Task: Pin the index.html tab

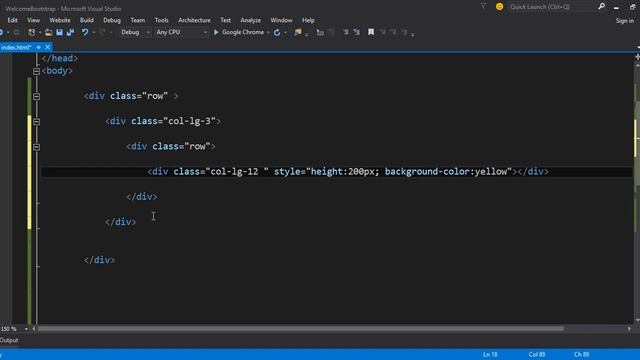Action: (x=39, y=47)
